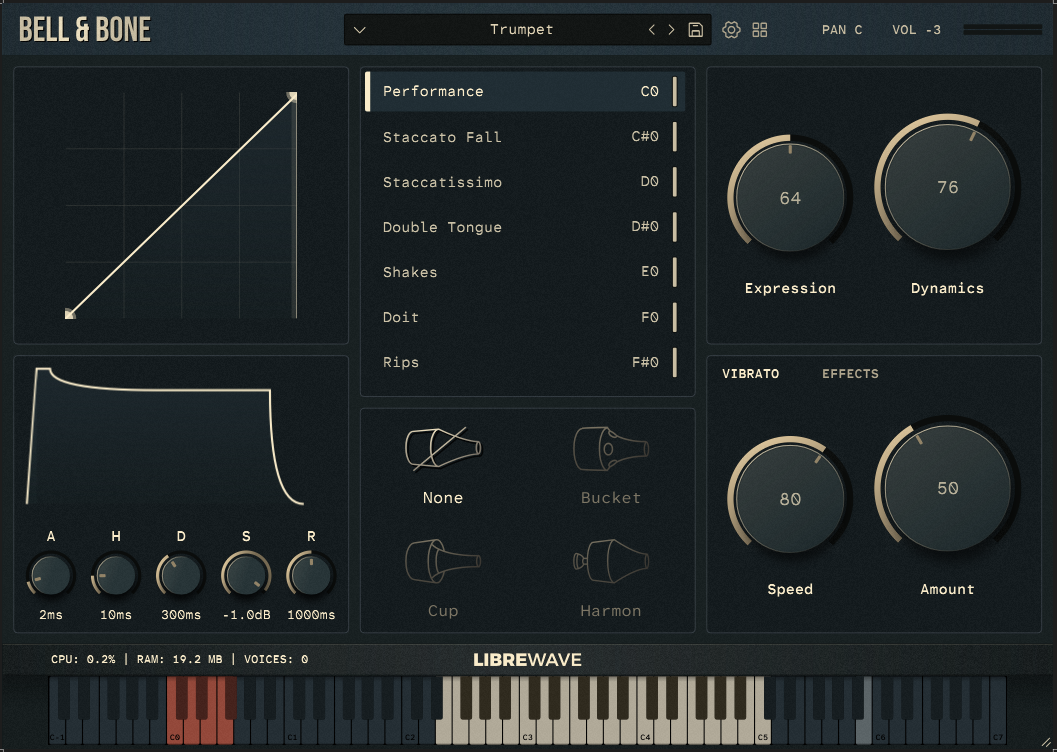Screen dimensions: 1057x752
Task: Select the Double Tongue articulation
Action: [x=525, y=227]
